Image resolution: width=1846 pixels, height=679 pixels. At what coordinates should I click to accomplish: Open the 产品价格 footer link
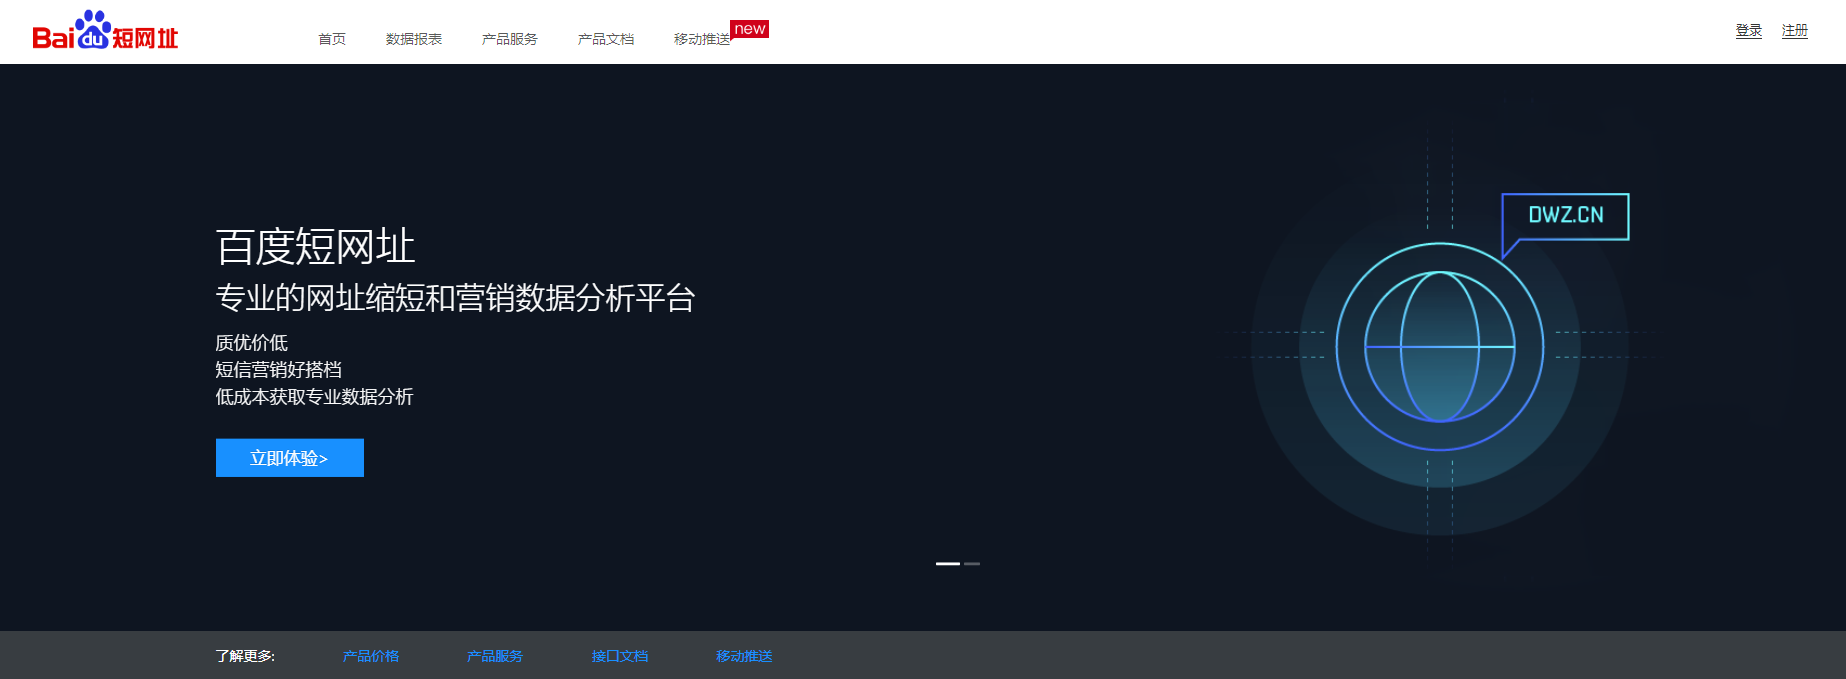point(371,656)
